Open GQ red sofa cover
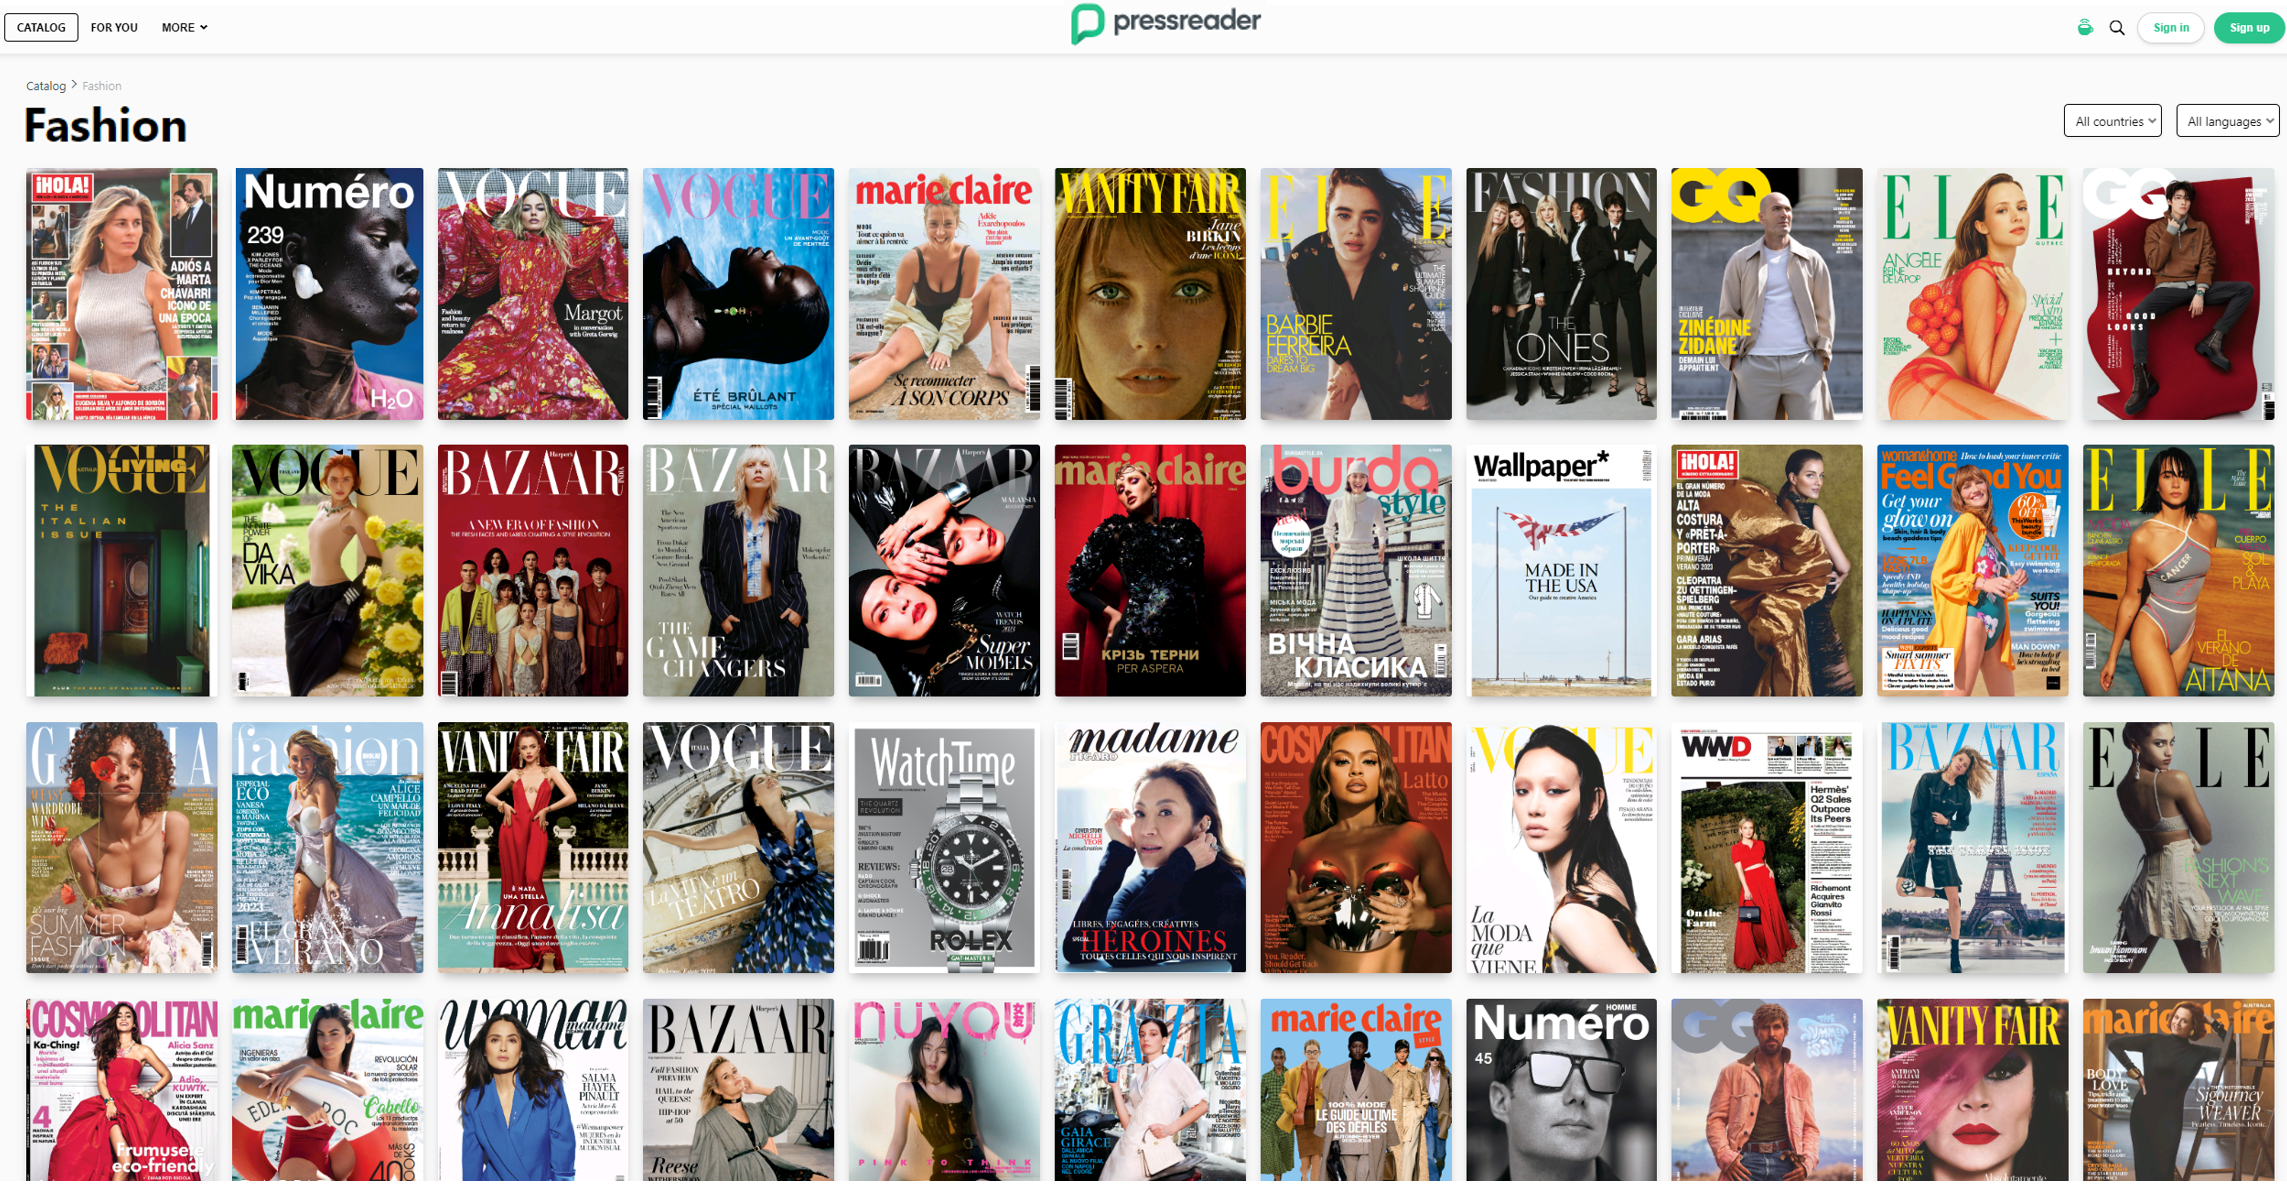Viewport: 2287px width, 1186px height. click(x=2178, y=294)
